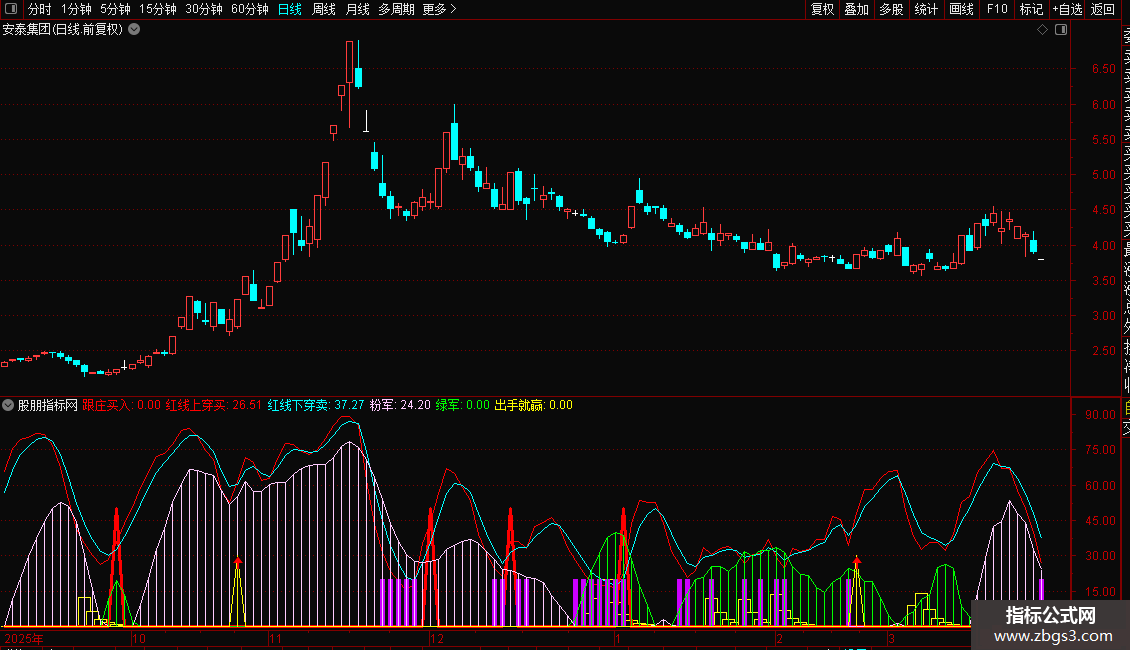
Task: Click the 返回 back button
Action: [1103, 9]
